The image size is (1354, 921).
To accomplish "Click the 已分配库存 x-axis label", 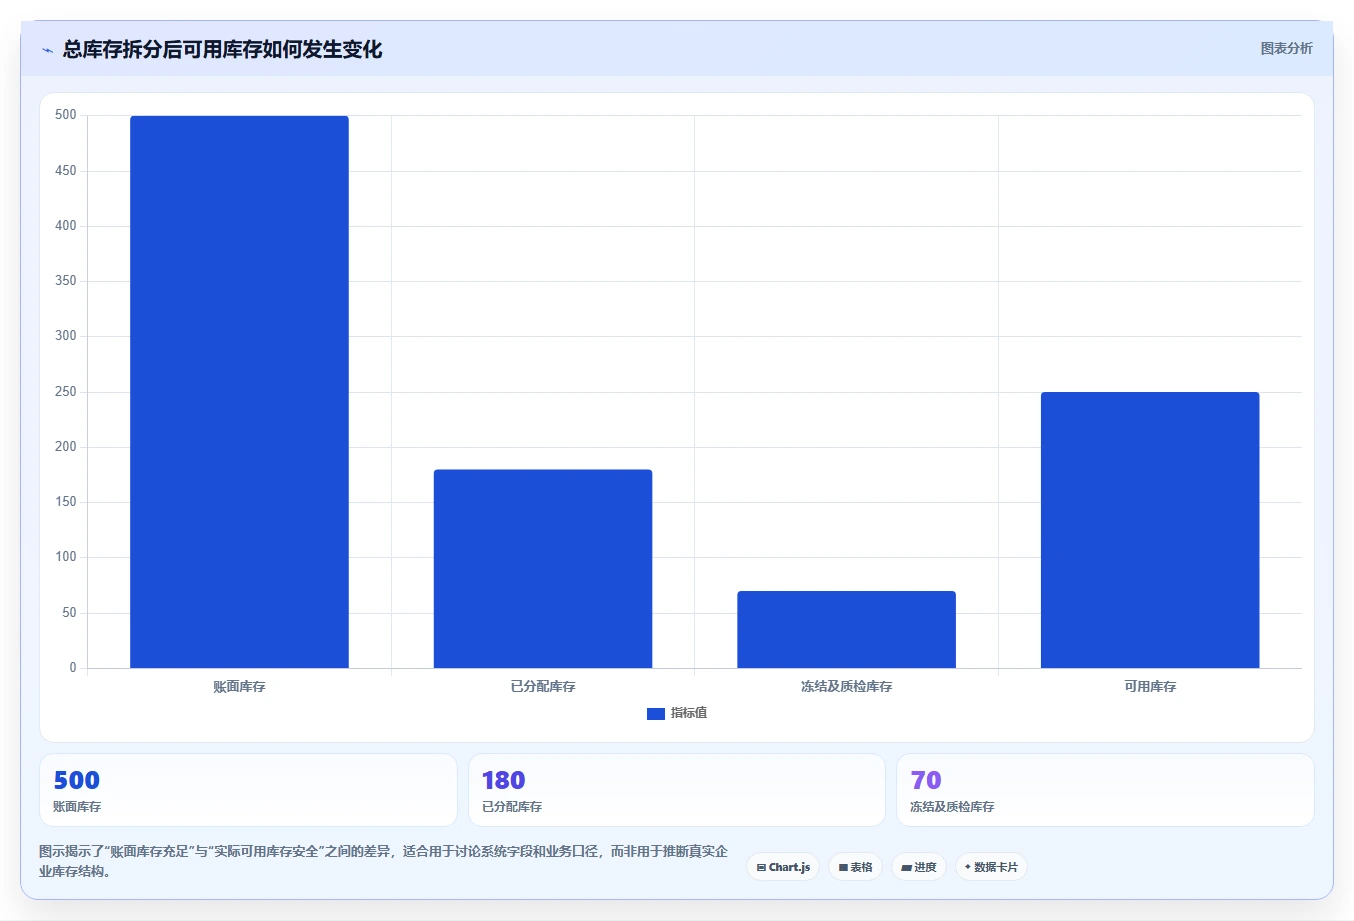I will [x=543, y=687].
